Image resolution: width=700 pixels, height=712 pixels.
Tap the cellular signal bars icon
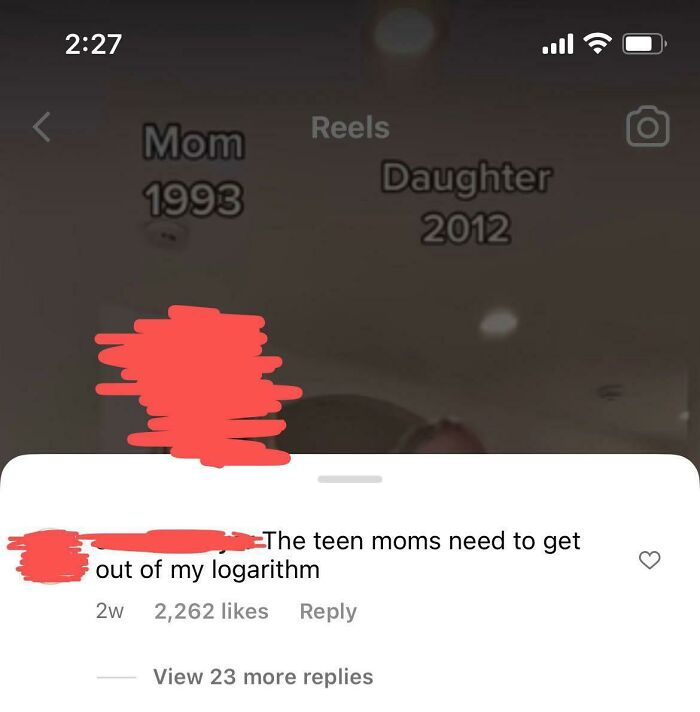tap(557, 44)
